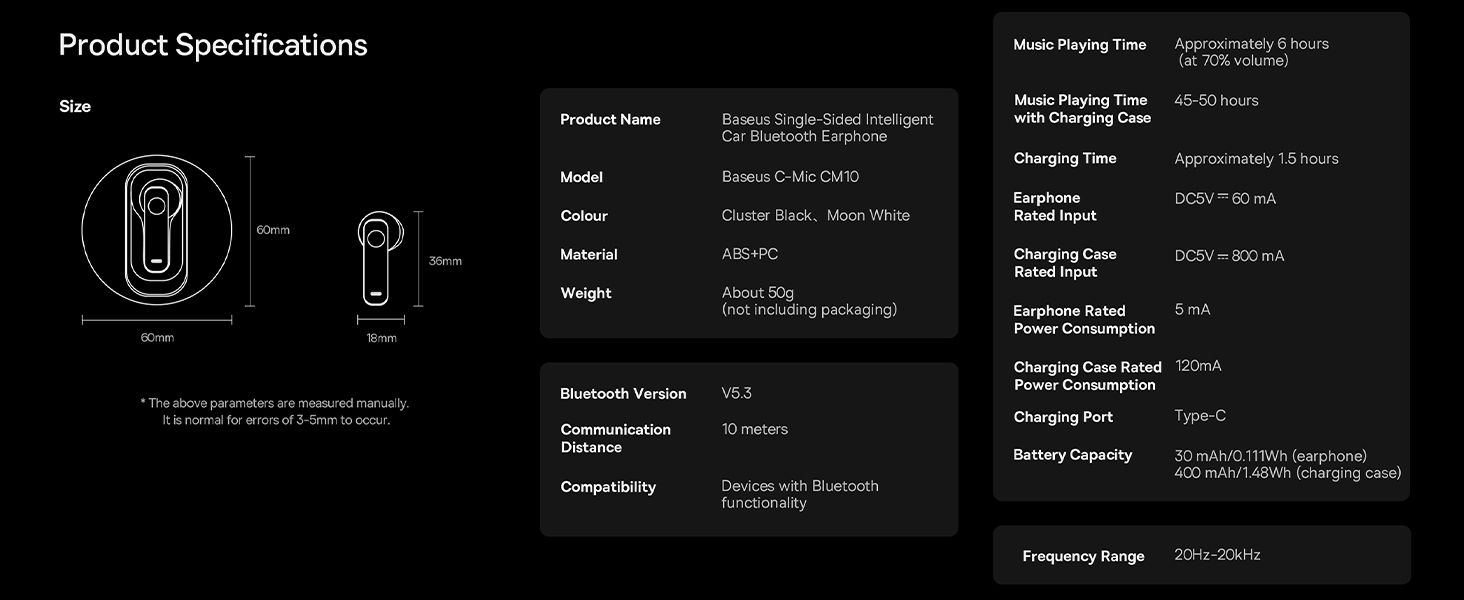Click the Type-C charging port value
Screen dimensions: 1464x600
[x=1200, y=416]
